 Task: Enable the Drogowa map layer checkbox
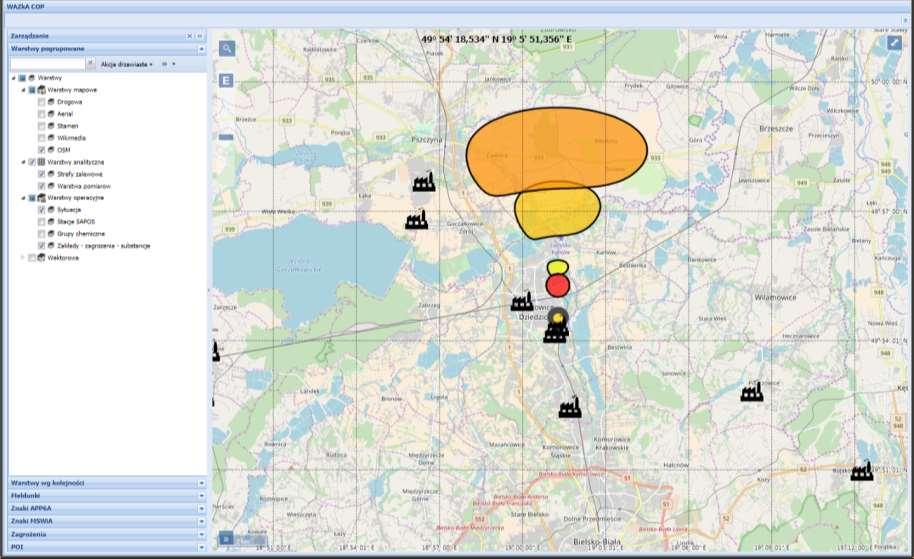[x=41, y=102]
